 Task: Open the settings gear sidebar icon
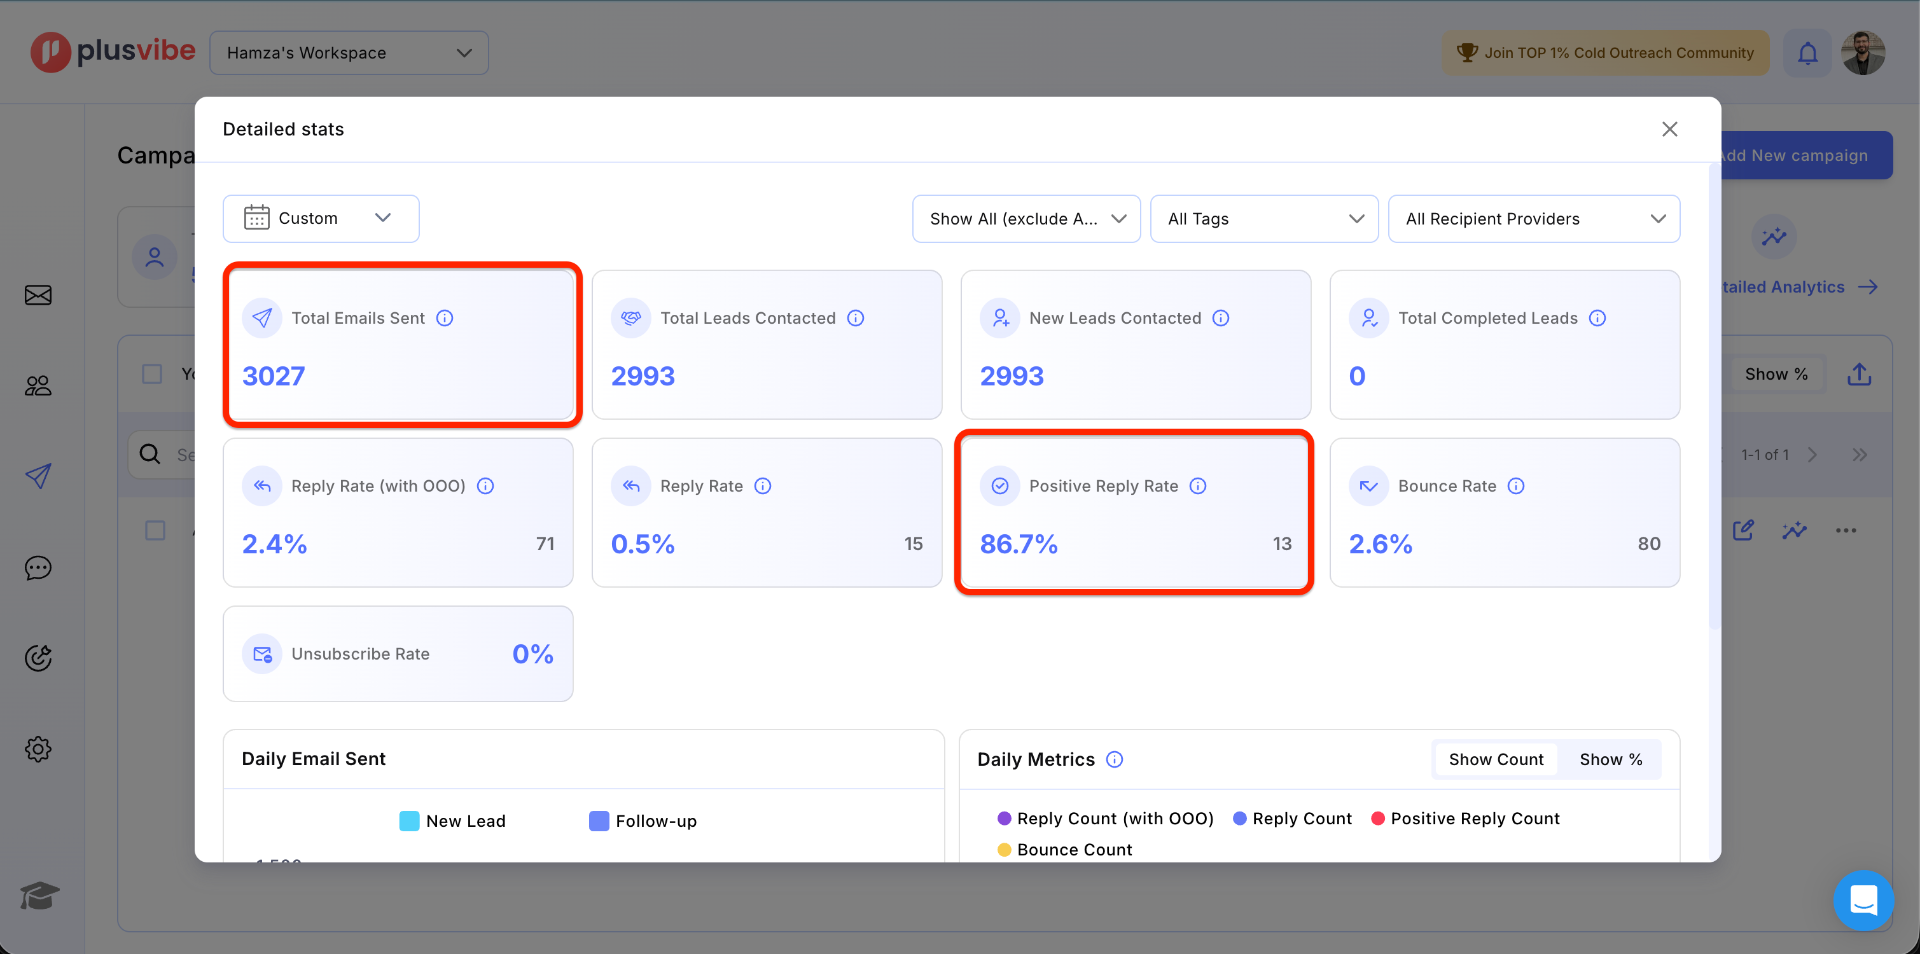[38, 749]
